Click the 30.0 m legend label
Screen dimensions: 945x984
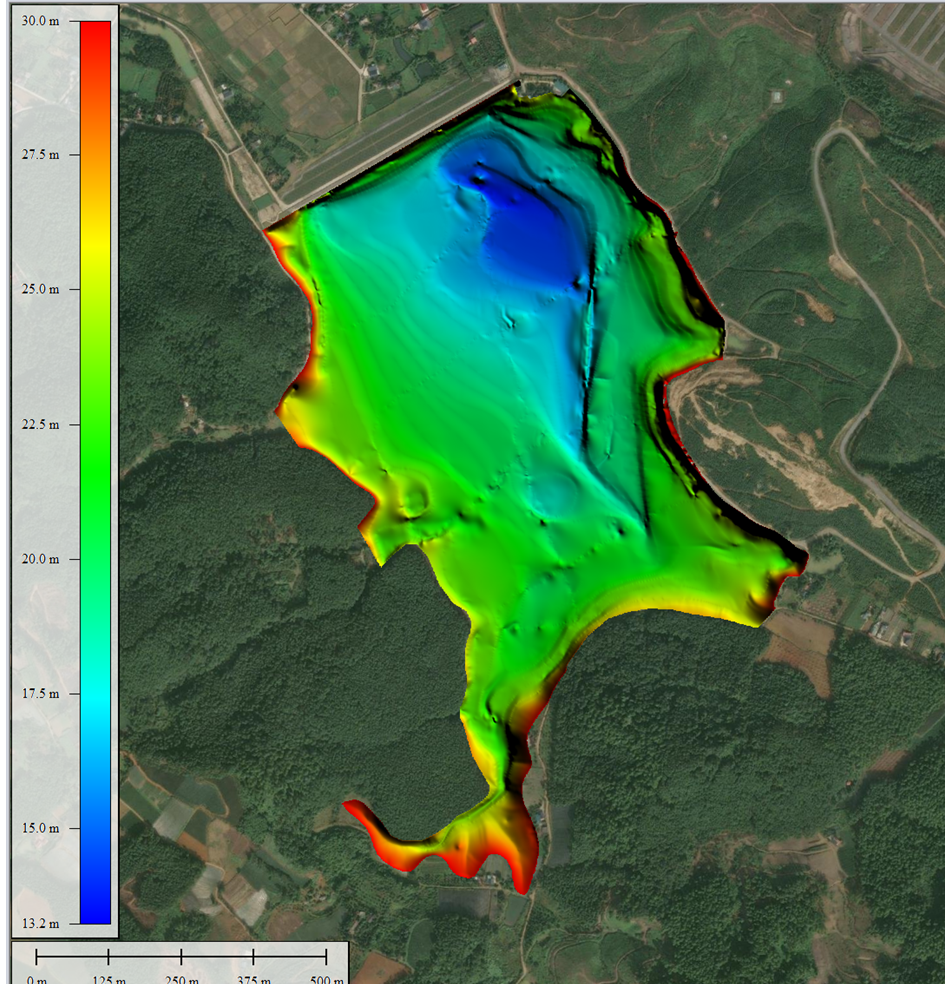pos(41,21)
